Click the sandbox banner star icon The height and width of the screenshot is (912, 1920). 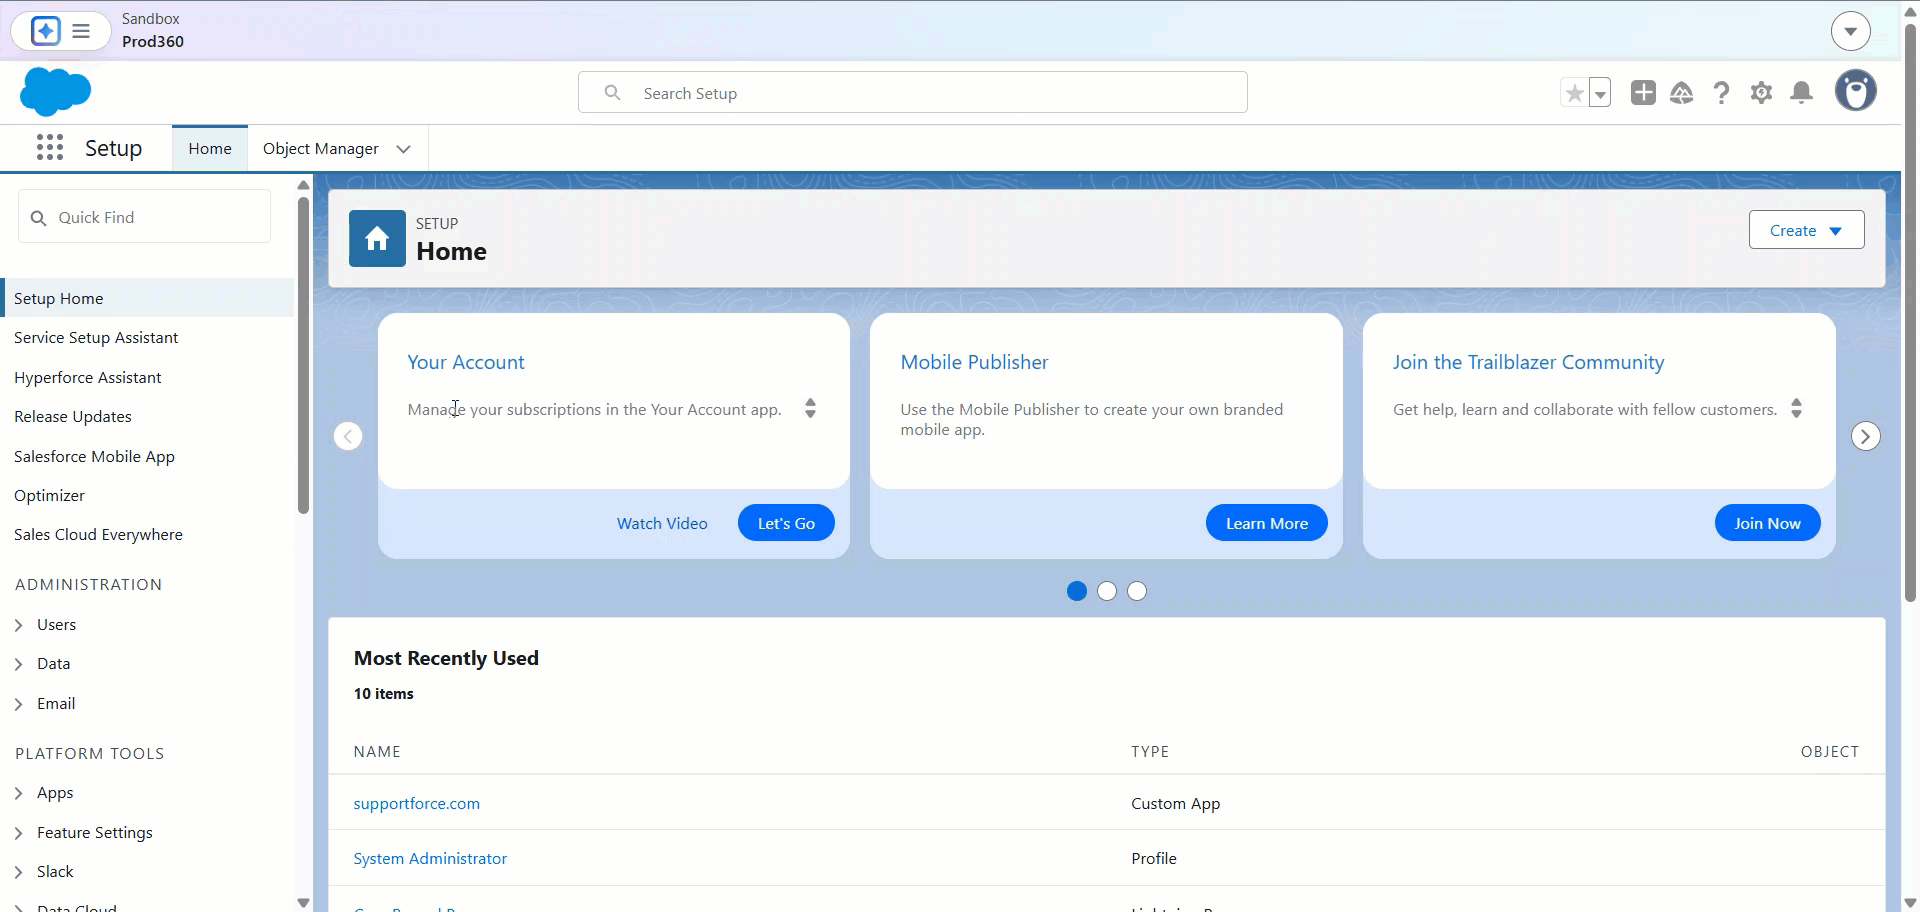point(46,31)
